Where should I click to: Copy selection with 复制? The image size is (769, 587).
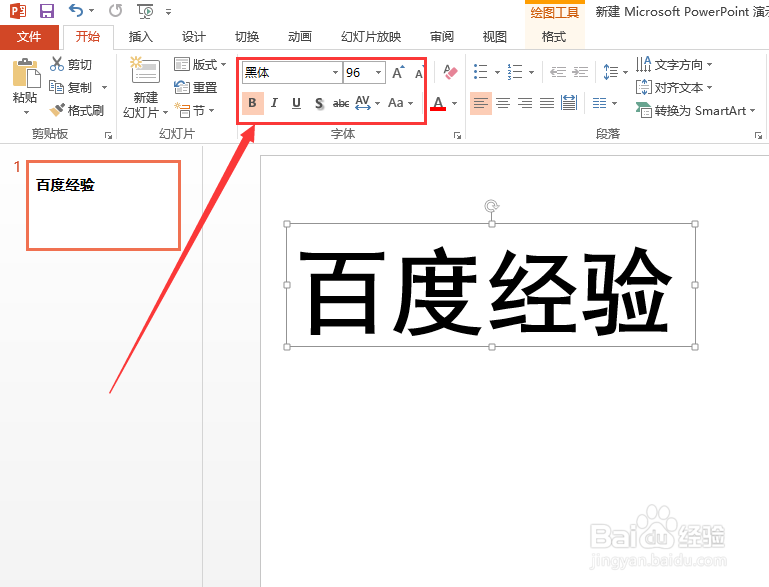tap(71, 87)
